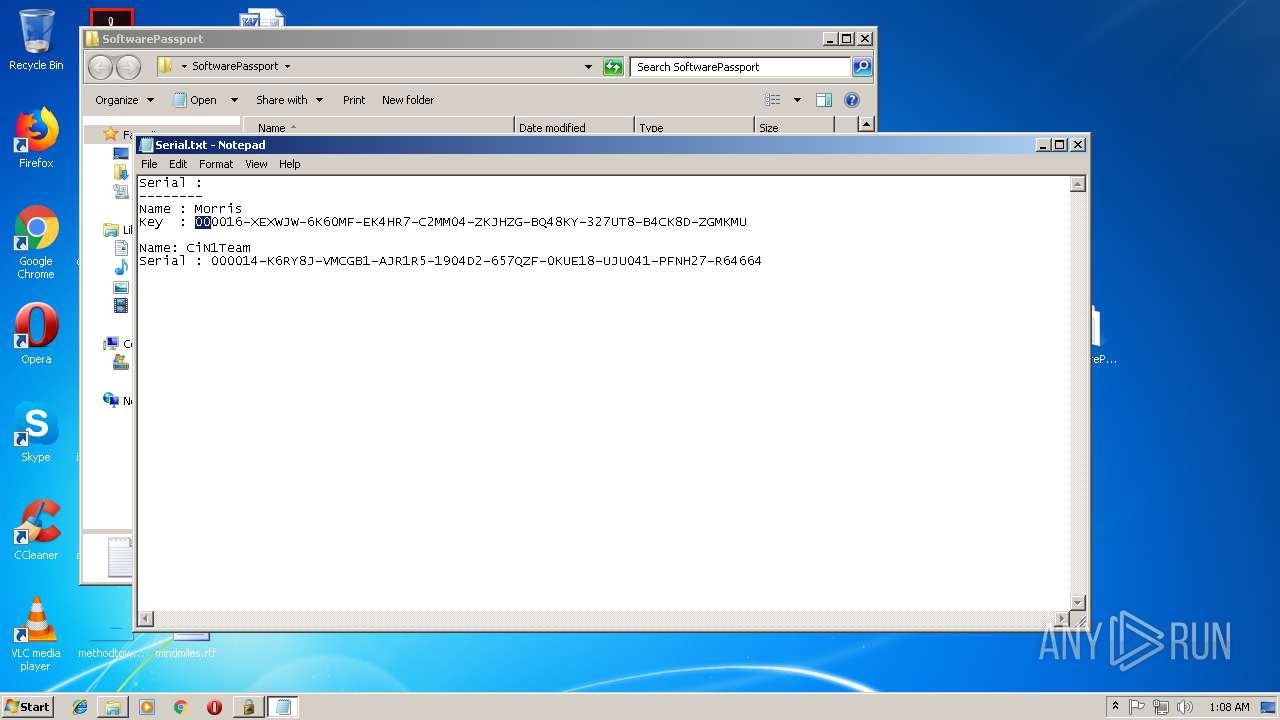This screenshot has width=1280, height=720.
Task: Click the Morris key line in Notepad
Action: click(443, 222)
